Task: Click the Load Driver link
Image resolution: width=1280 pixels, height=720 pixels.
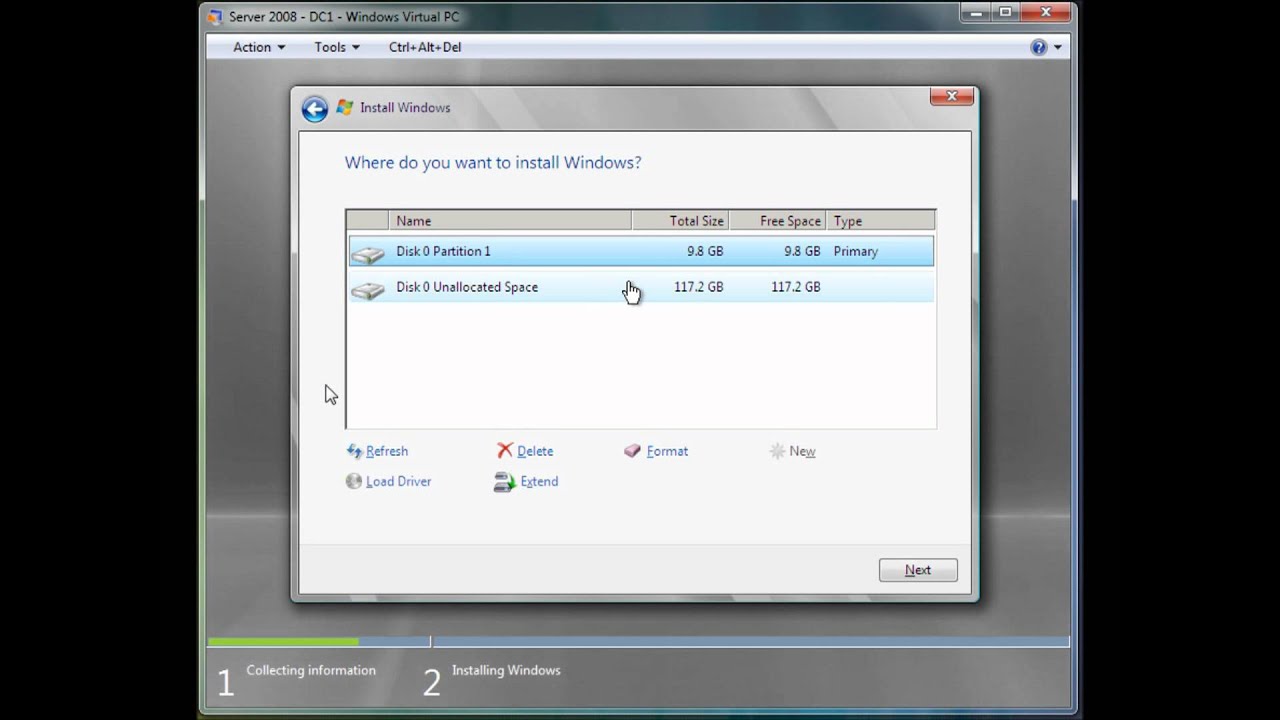Action: coord(398,481)
